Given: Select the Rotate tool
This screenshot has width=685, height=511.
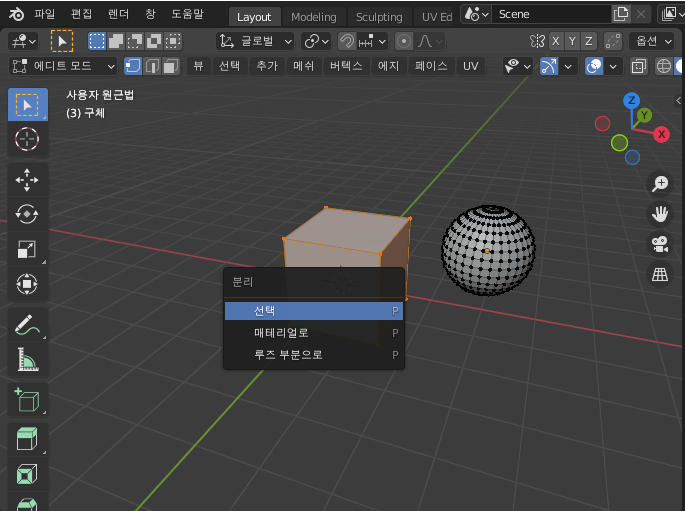Looking at the screenshot, I should tap(28, 214).
